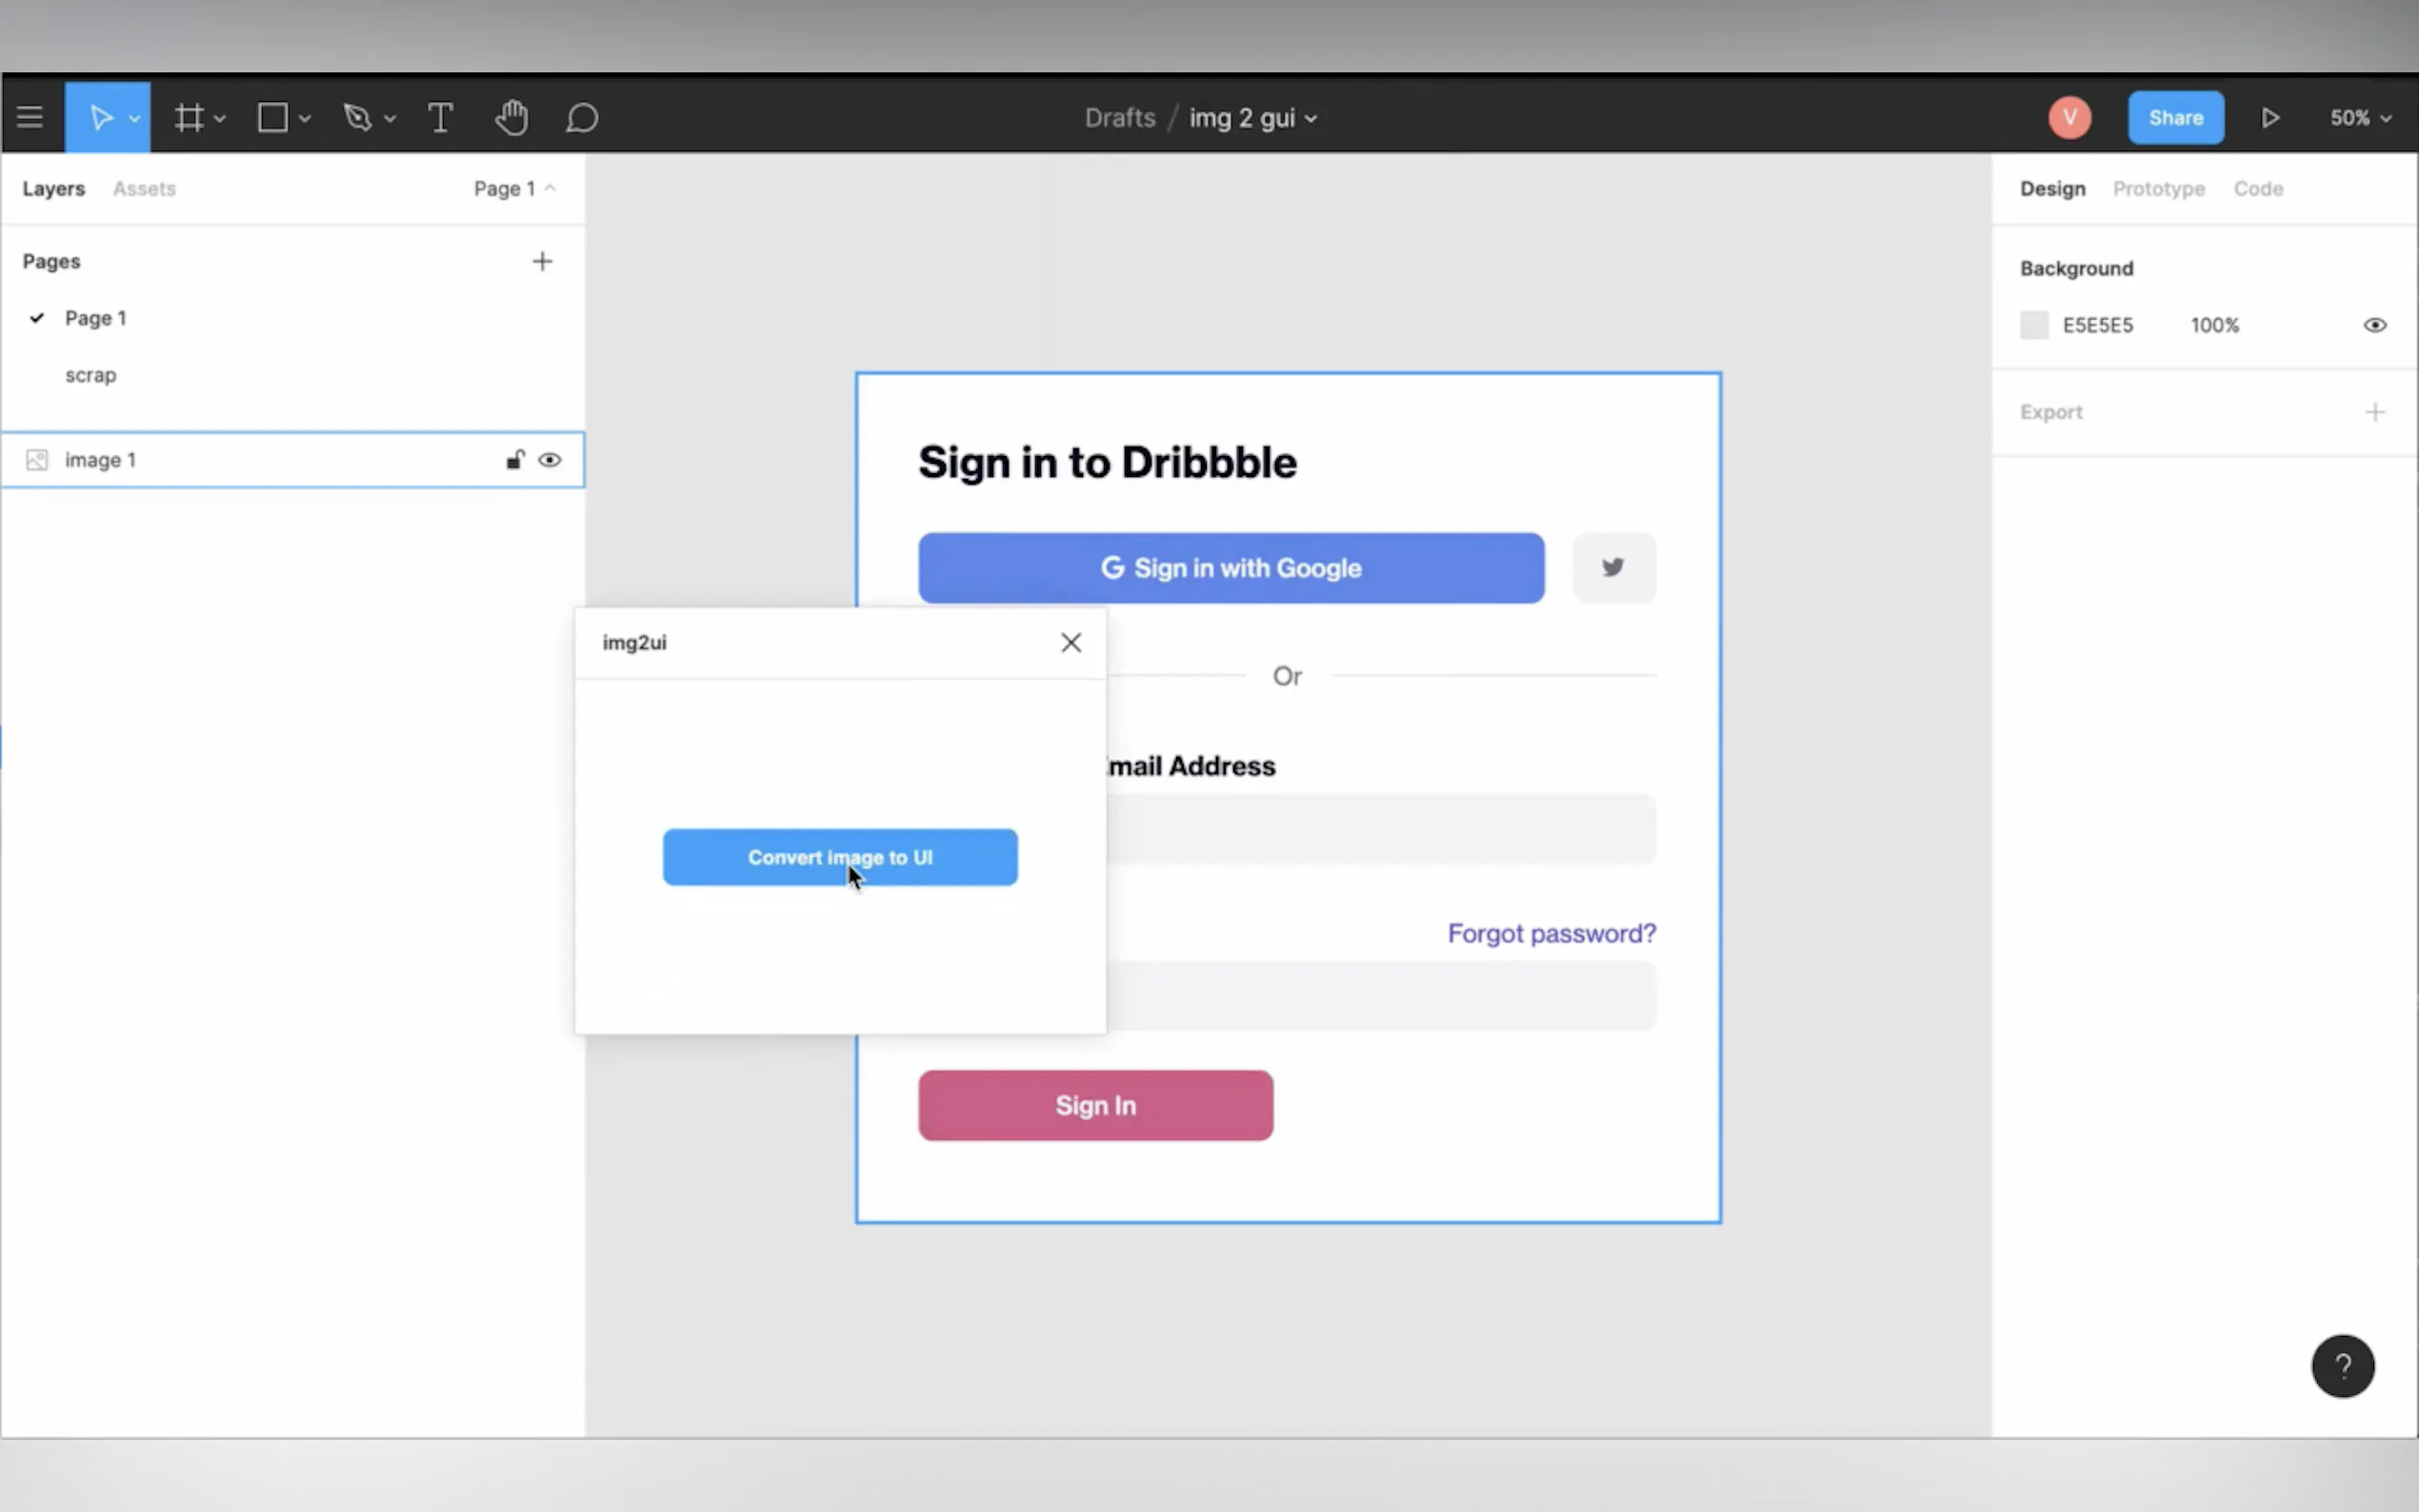2419x1512 pixels.
Task: Click the blue Share button
Action: click(2175, 118)
